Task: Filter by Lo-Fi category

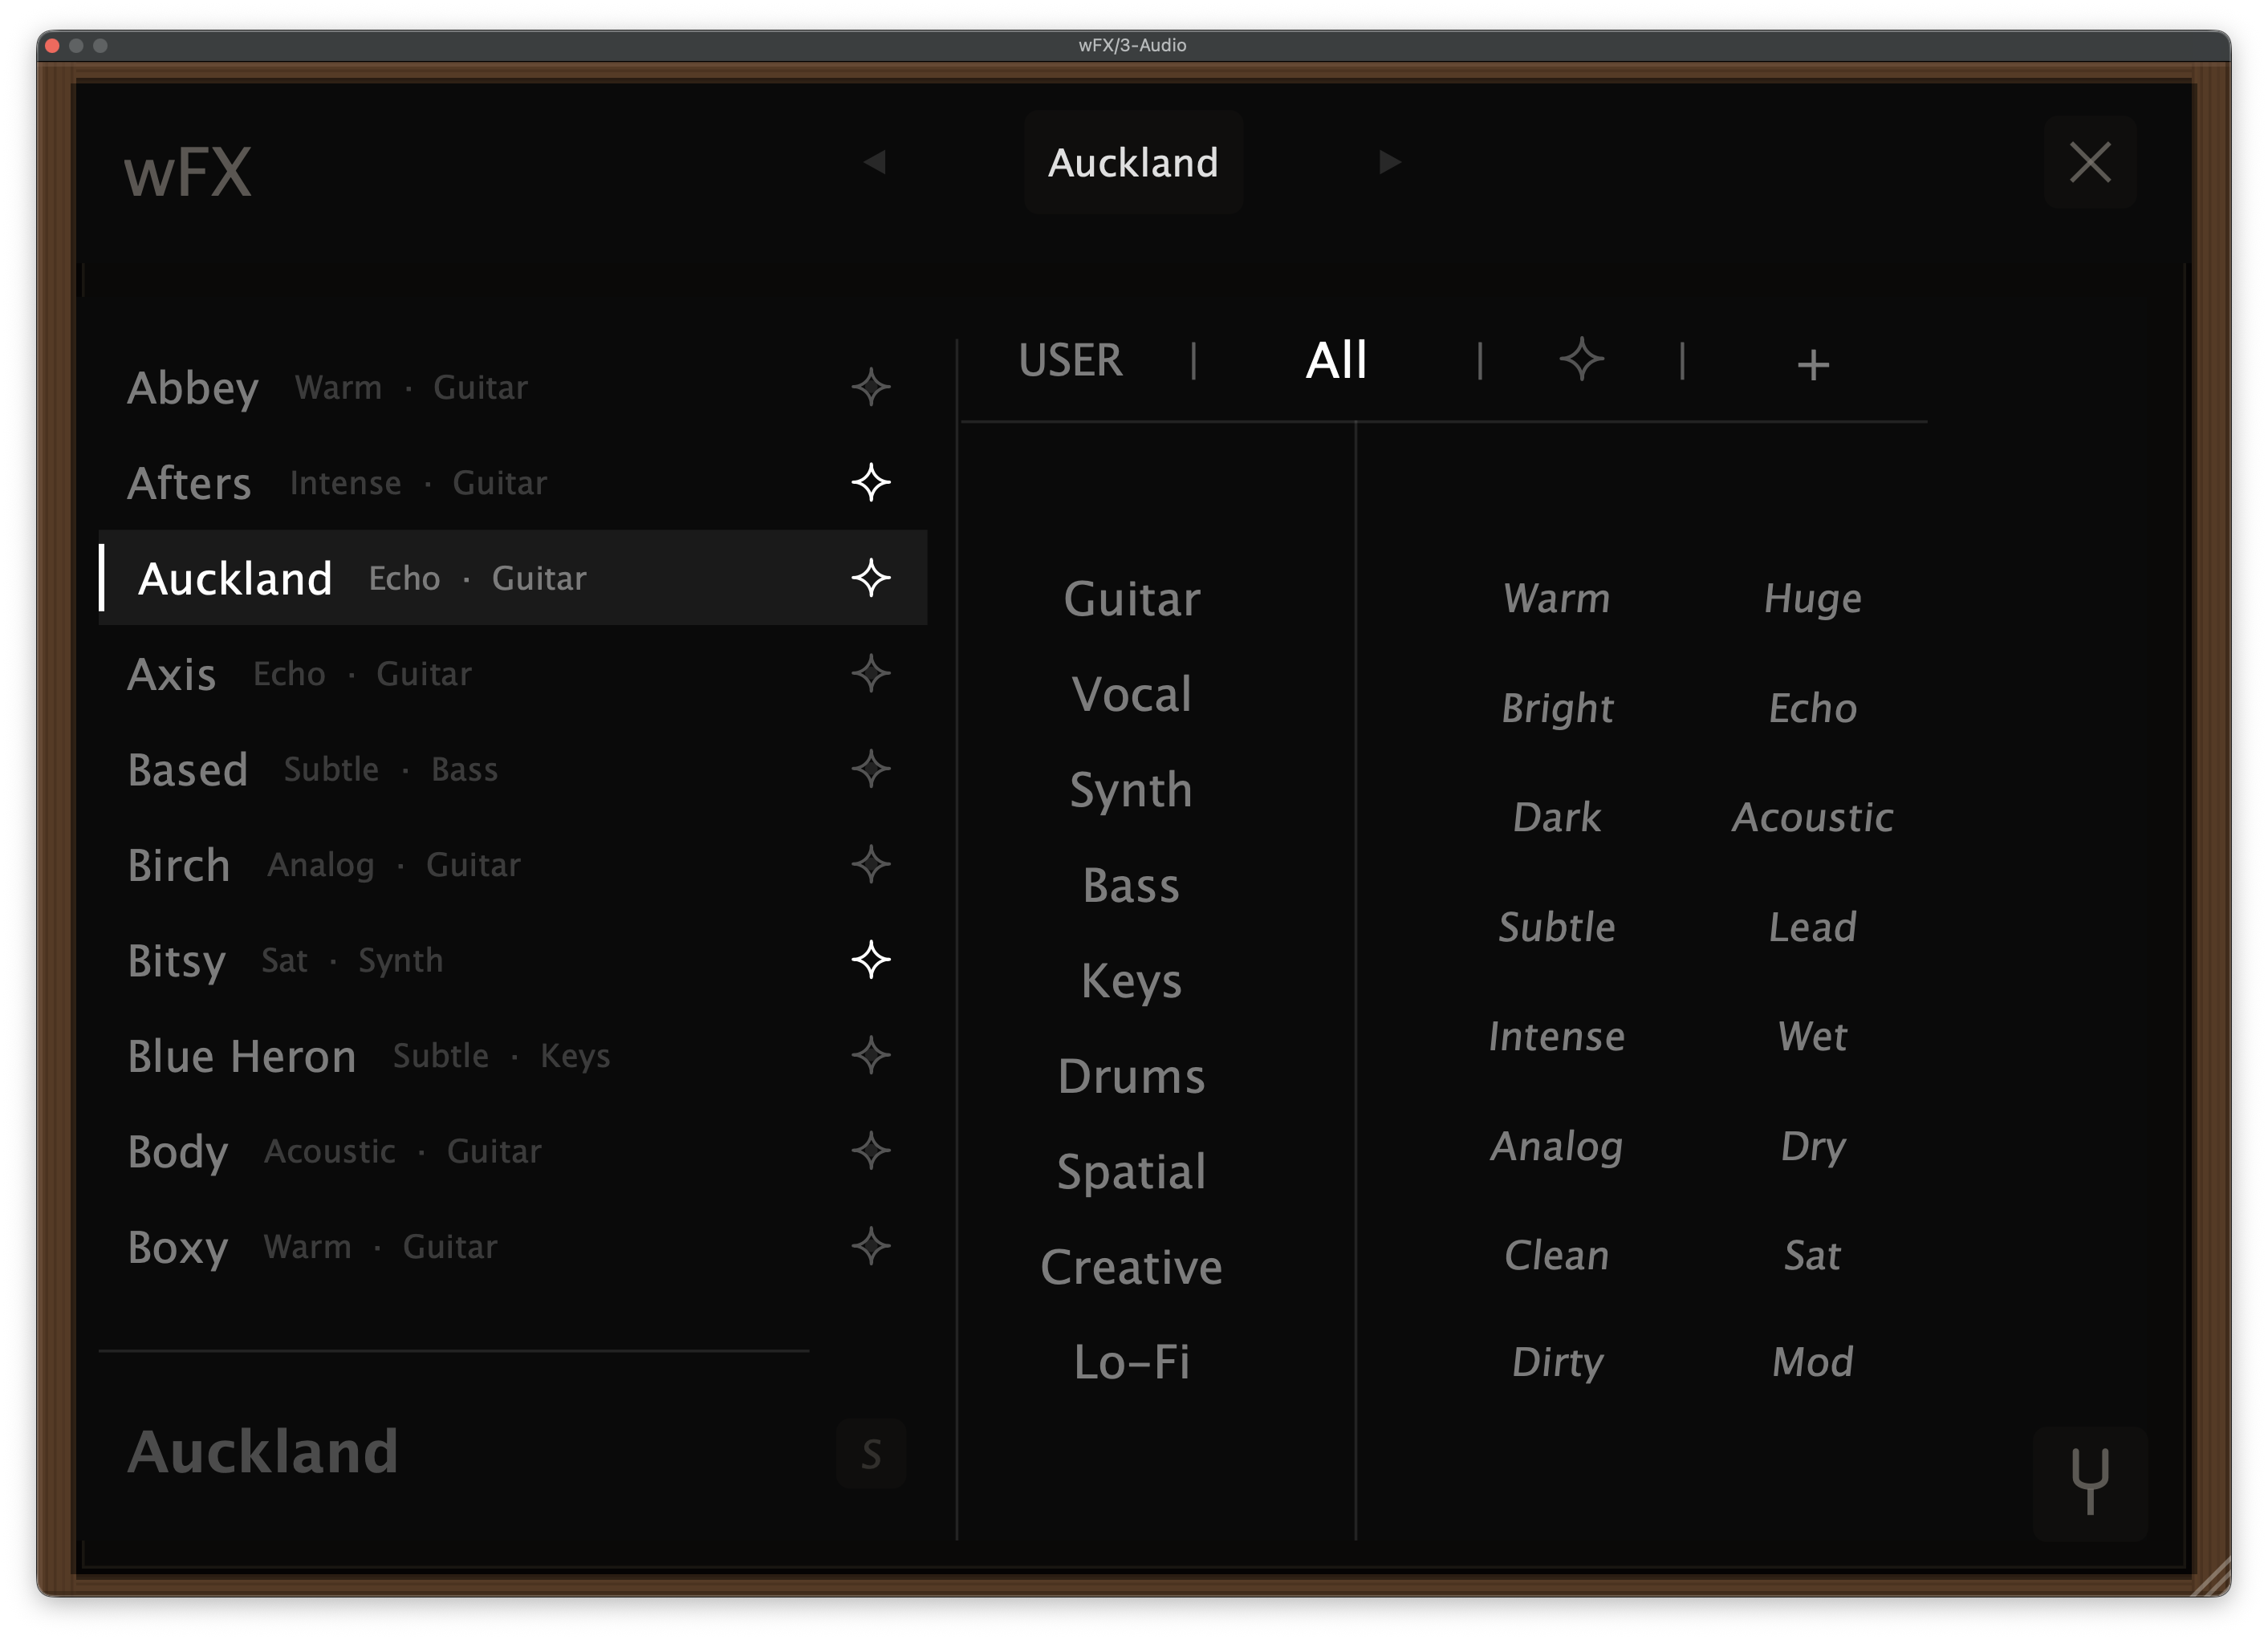Action: tap(1131, 1362)
